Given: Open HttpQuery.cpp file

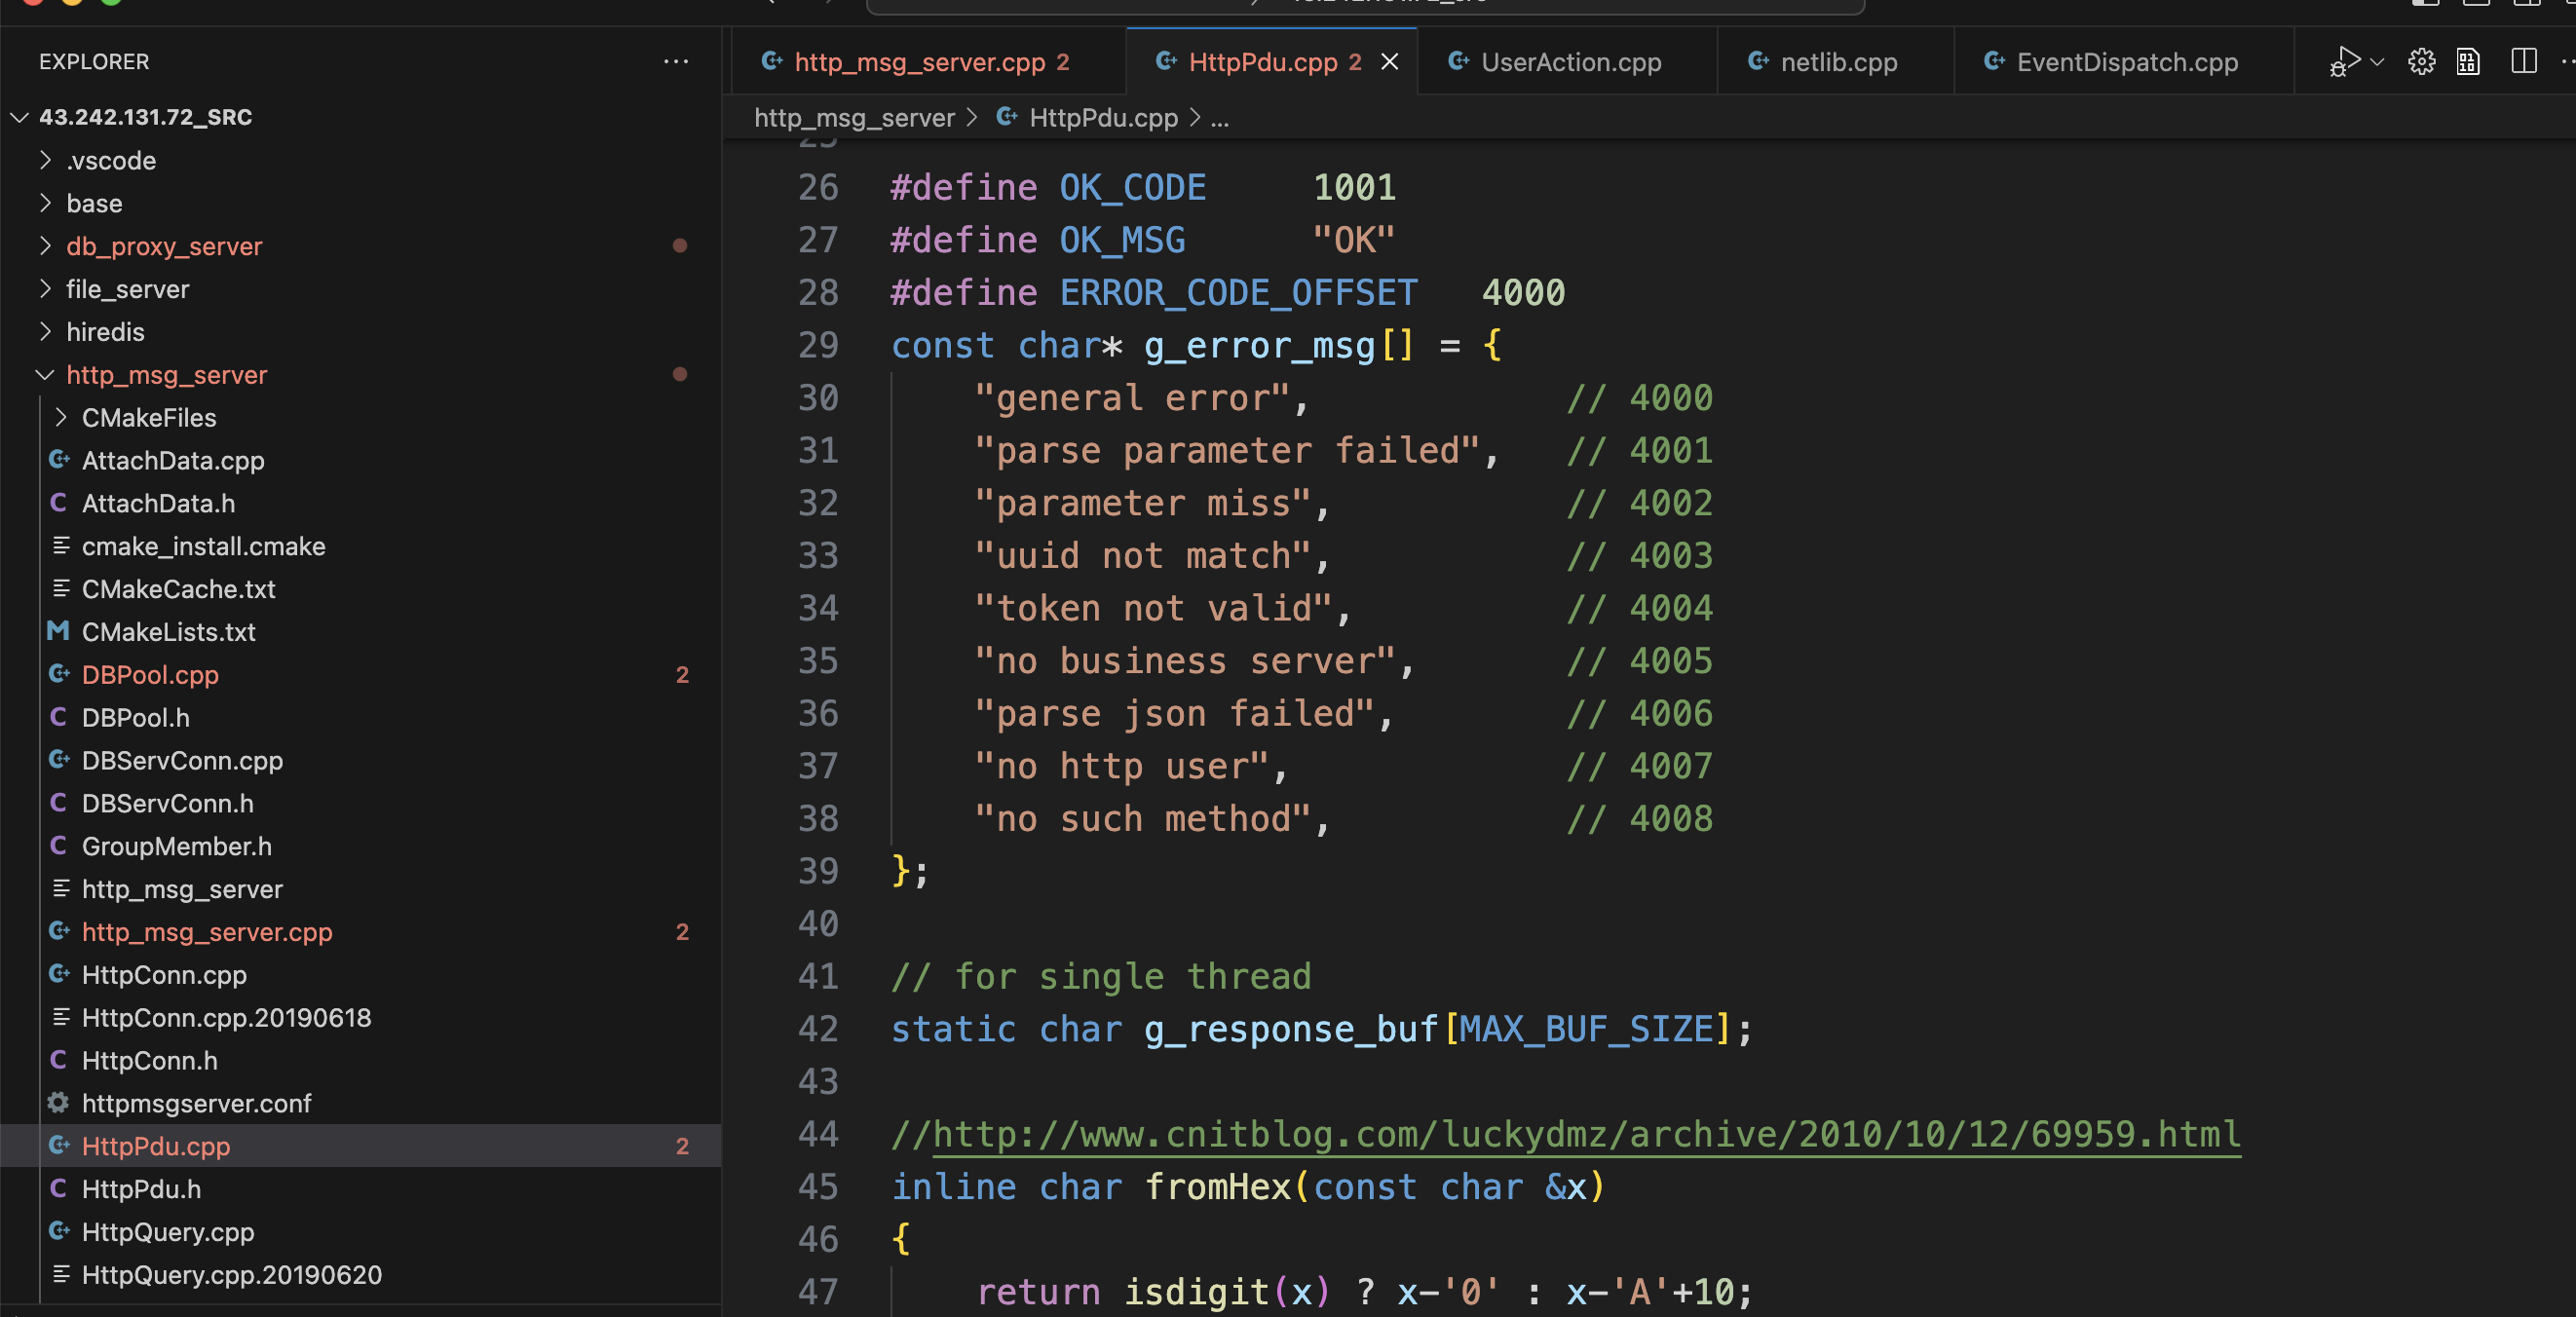Looking at the screenshot, I should pos(360,1232).
